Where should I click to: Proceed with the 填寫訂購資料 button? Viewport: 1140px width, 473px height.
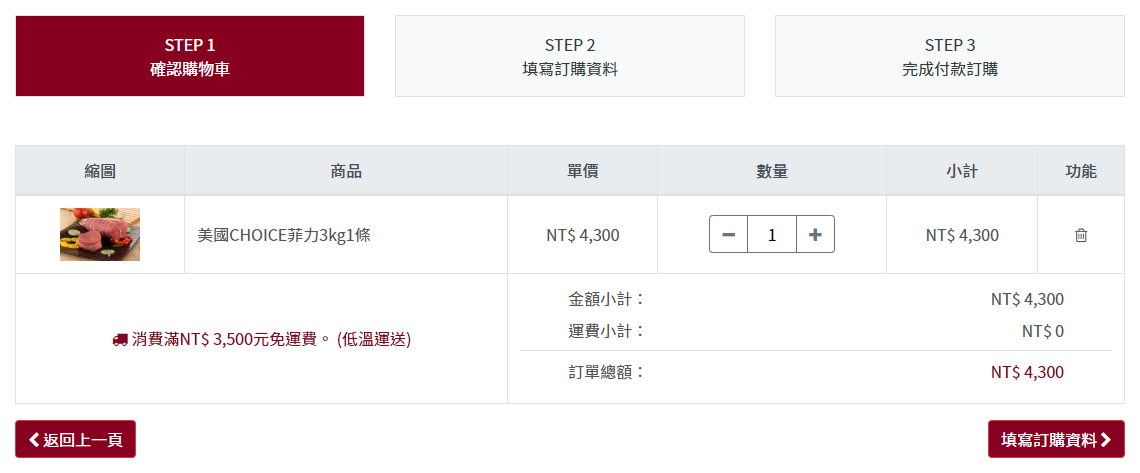click(x=1056, y=440)
